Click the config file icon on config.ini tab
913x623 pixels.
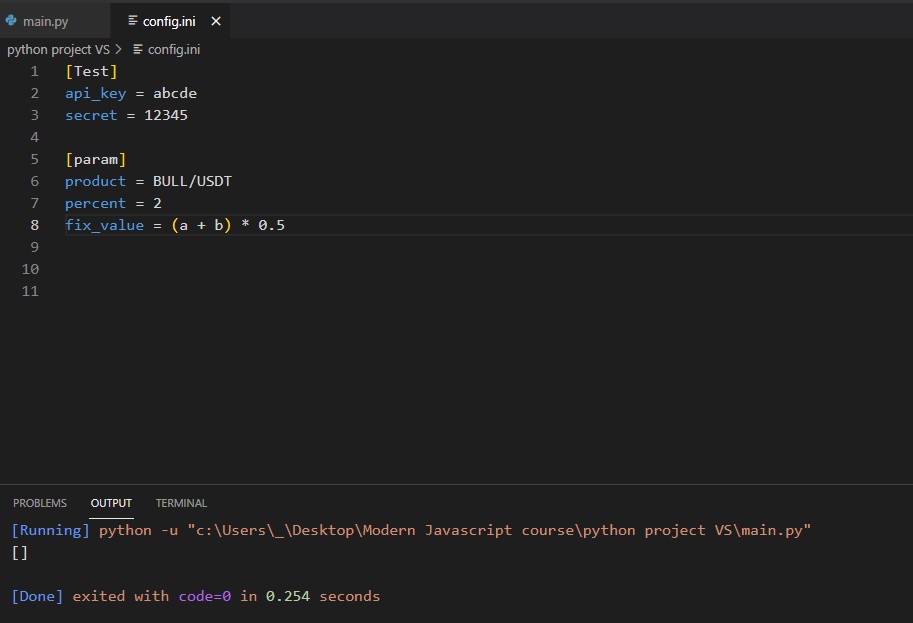pos(133,20)
